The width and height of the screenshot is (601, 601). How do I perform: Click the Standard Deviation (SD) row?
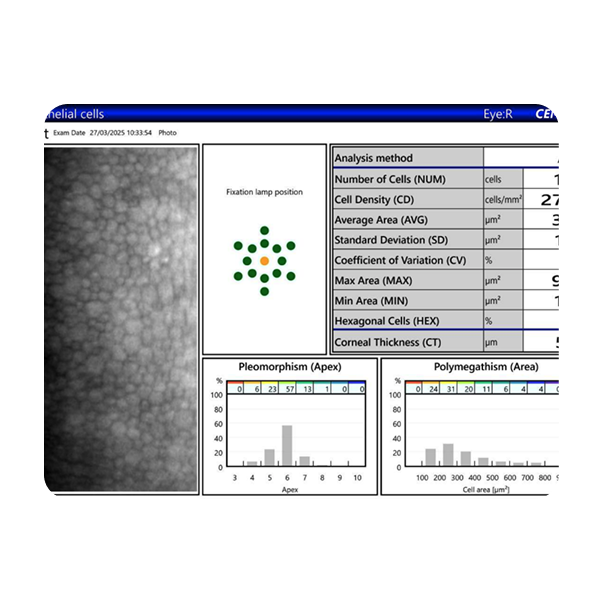407,240
